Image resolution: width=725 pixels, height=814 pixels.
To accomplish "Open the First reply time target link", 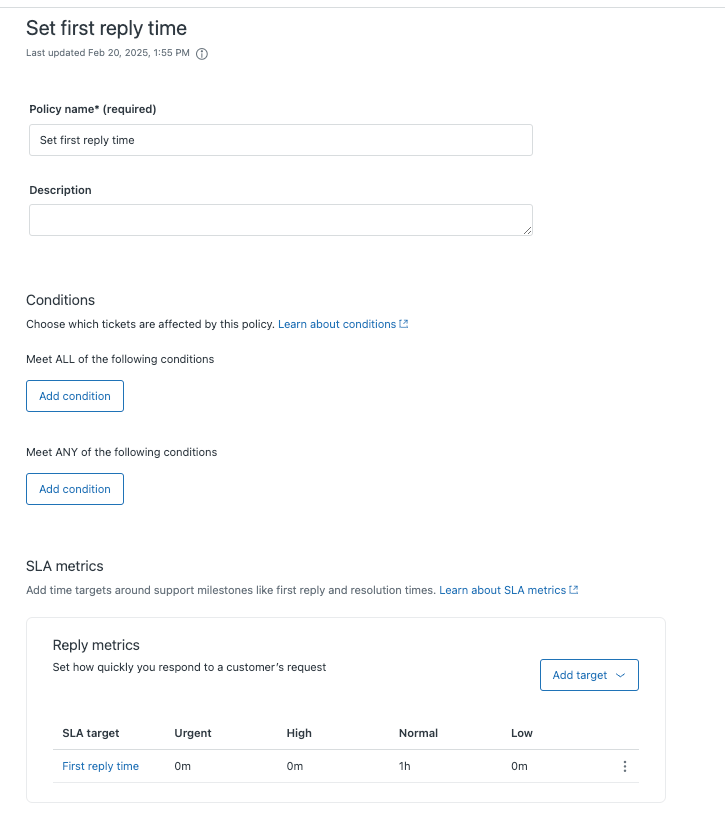I will 100,765.
